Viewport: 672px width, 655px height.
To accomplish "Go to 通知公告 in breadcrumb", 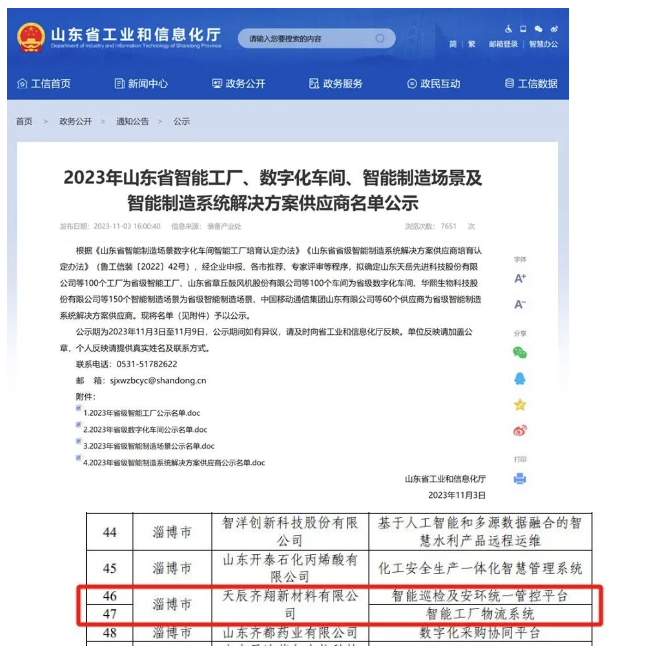I will 132,121.
